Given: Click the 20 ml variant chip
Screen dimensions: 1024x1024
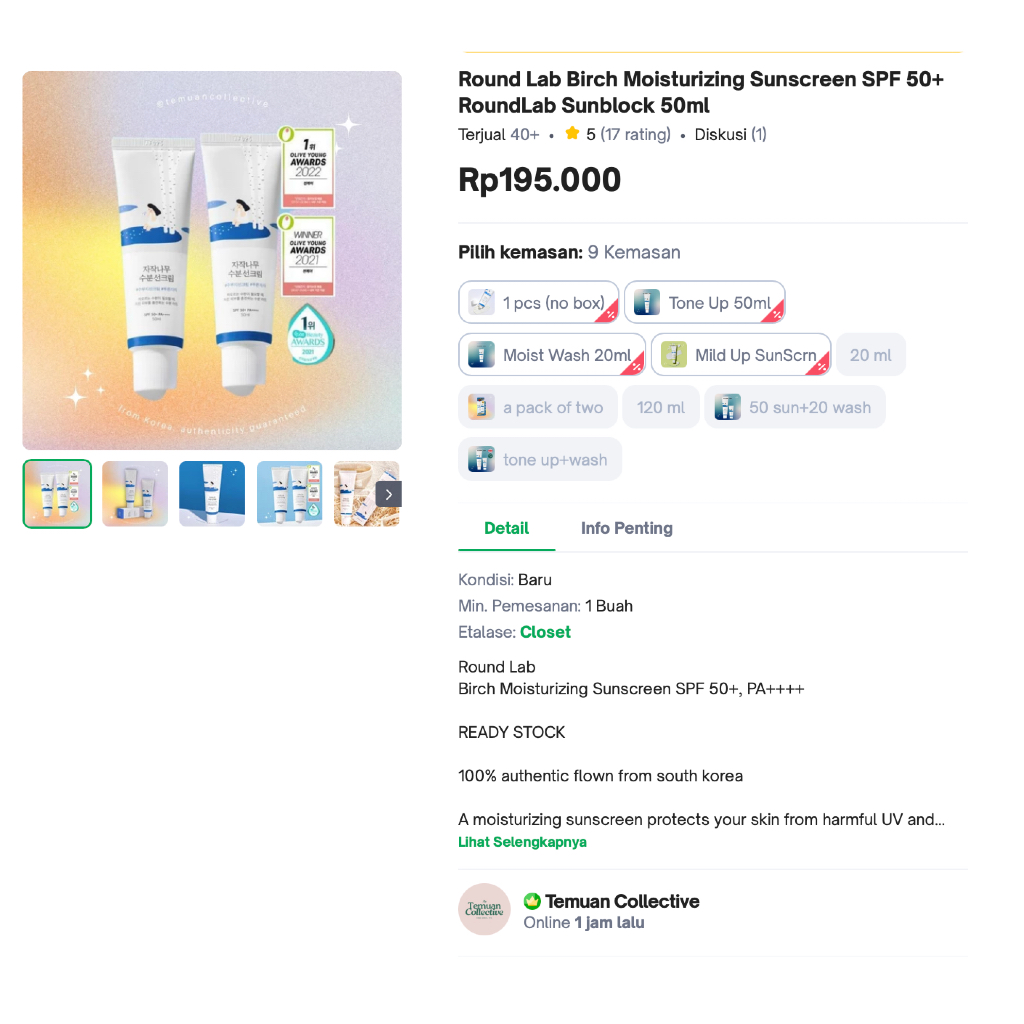Looking at the screenshot, I should point(871,355).
